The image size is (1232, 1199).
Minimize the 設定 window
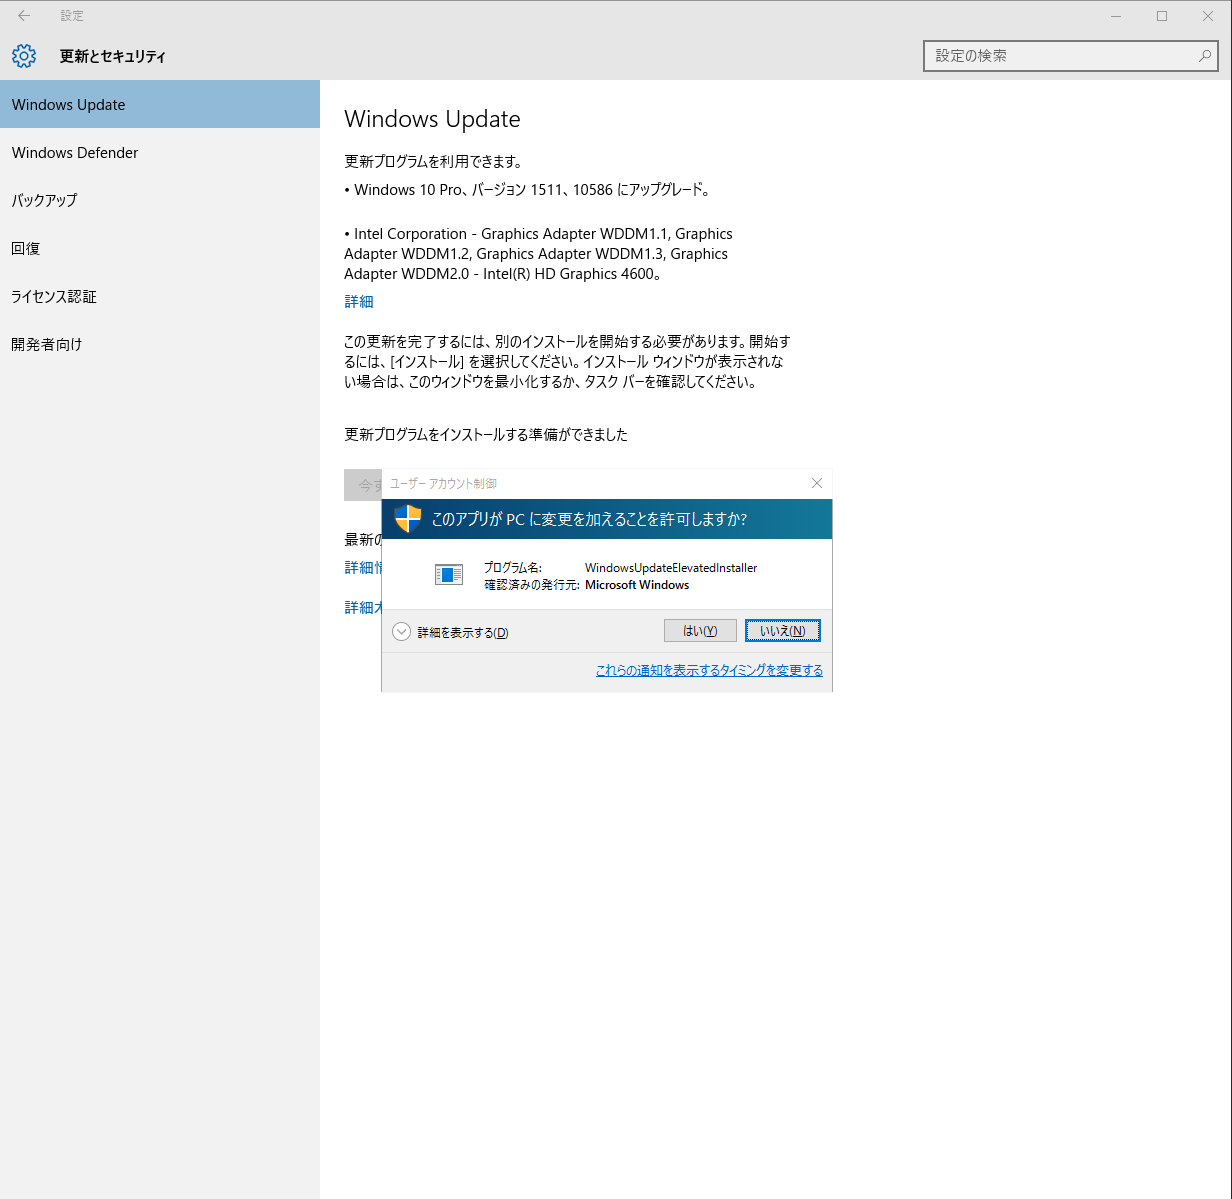pos(1116,16)
